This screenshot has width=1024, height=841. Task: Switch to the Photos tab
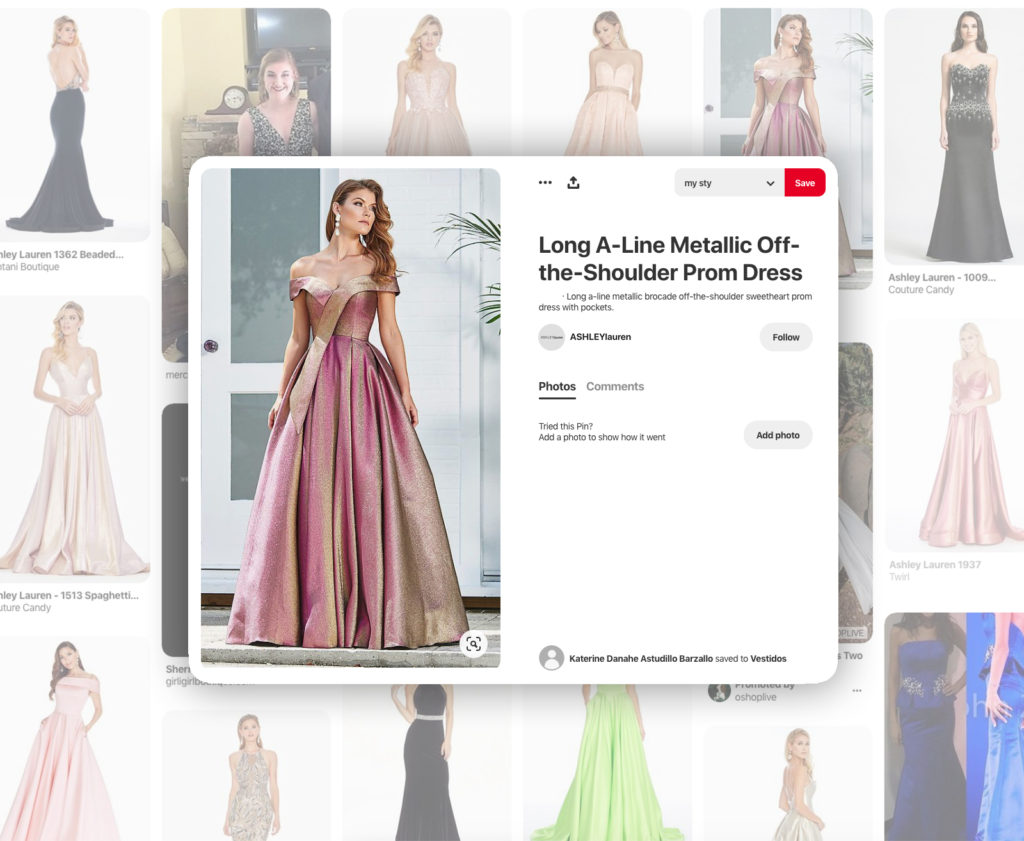[557, 387]
